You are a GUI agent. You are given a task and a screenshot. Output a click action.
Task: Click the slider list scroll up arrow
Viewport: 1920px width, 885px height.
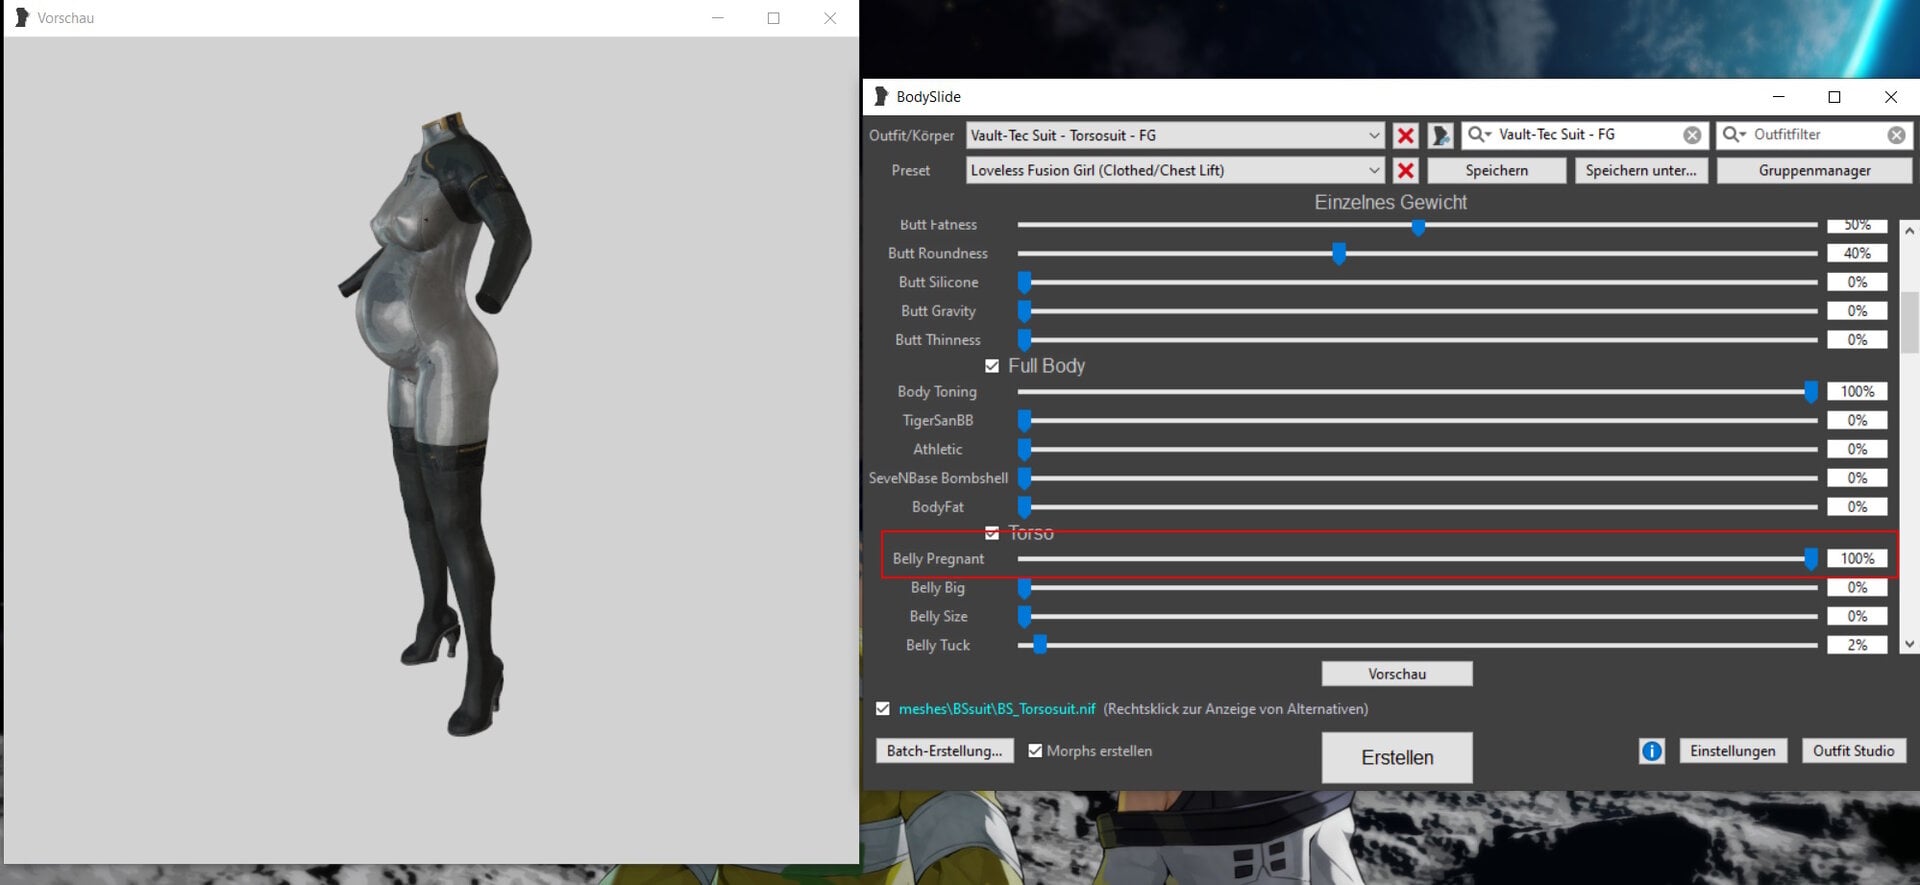pos(1909,230)
